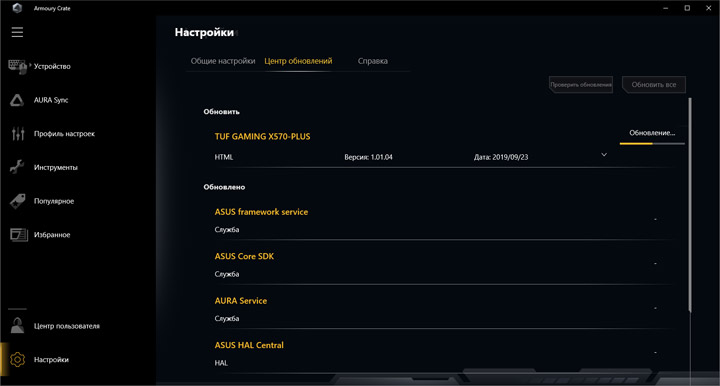Click the Armoury Crate logo icon

pos(17,8)
